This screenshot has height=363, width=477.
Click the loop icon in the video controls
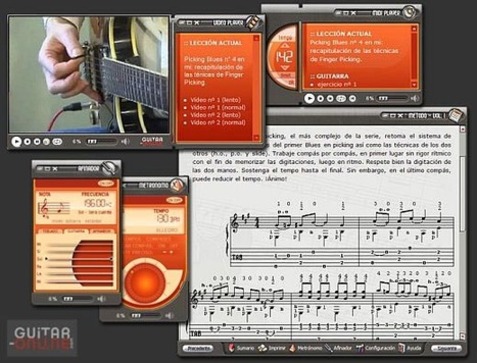[x=57, y=142]
